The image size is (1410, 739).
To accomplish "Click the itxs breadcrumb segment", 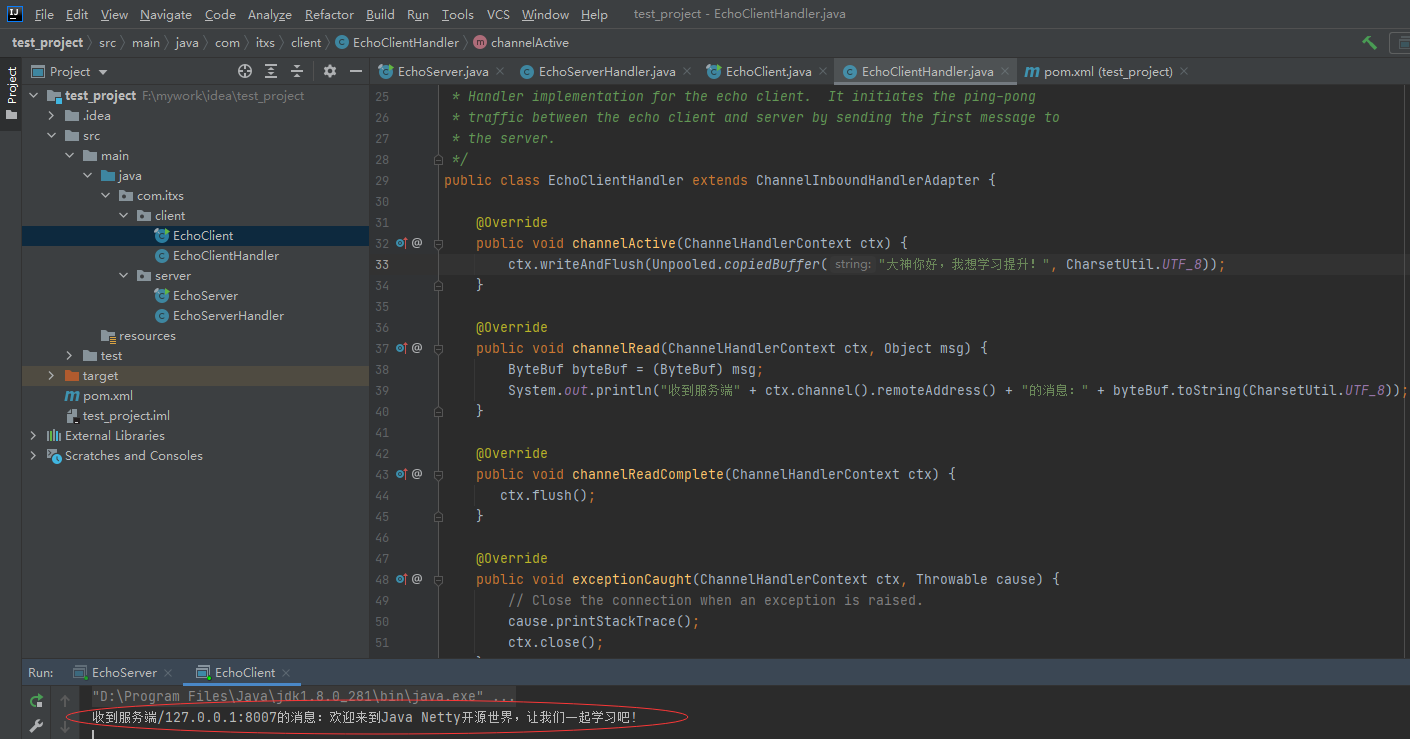I will tap(265, 43).
